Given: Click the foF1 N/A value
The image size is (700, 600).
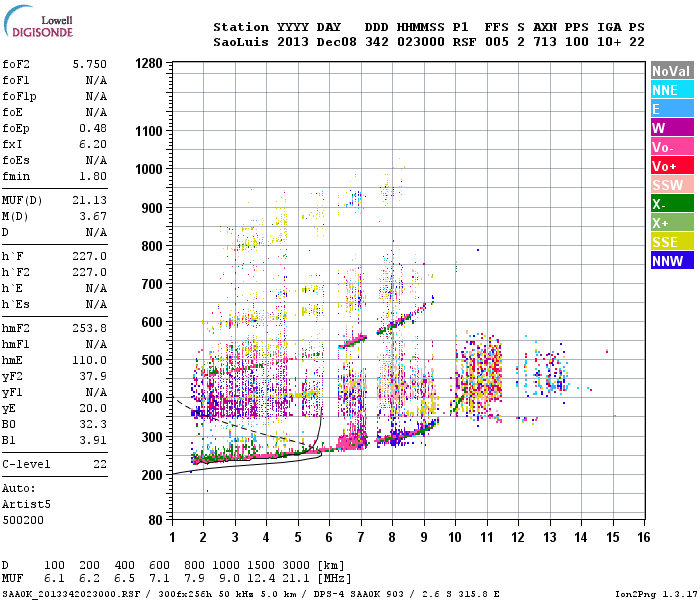Looking at the screenshot, I should click(96, 80).
